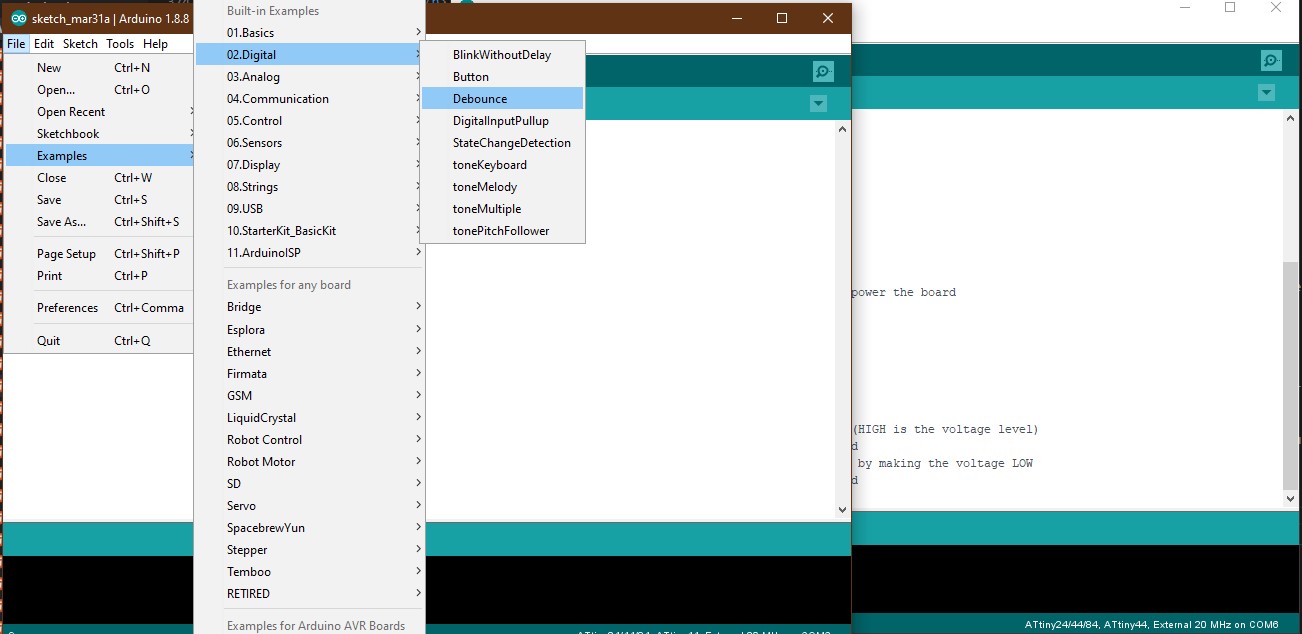Select the 02.Digital examples category
This screenshot has height=634, width=1302.
tap(310, 55)
